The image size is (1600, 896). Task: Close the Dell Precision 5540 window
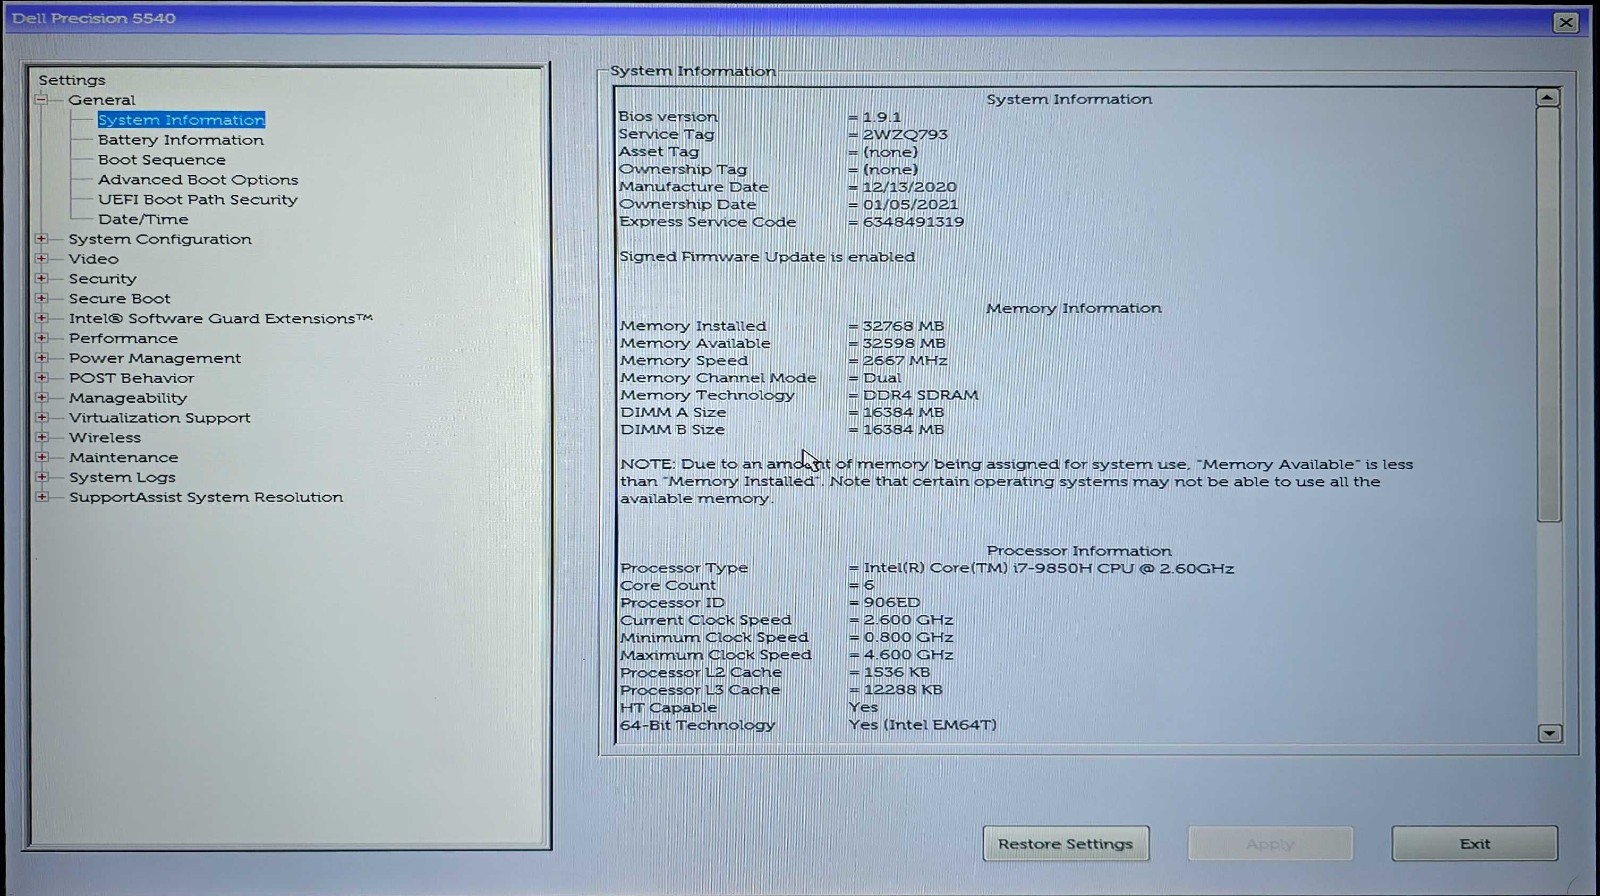pos(1566,22)
